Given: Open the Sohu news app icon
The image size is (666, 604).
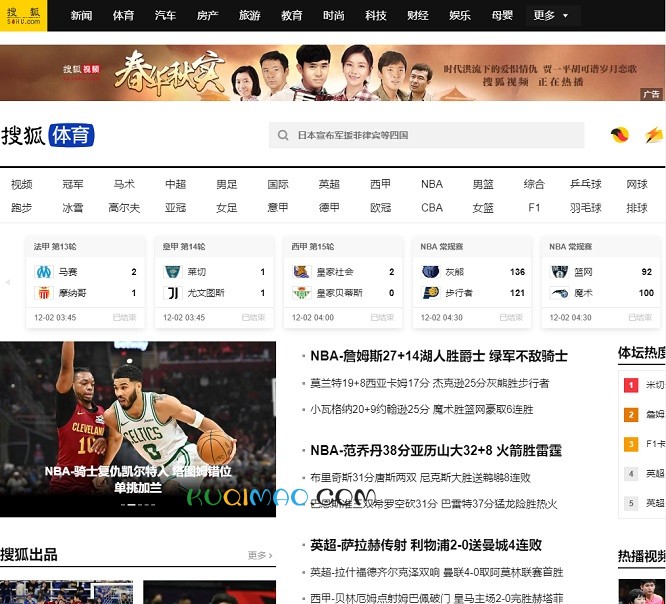Looking at the screenshot, I should [620, 135].
